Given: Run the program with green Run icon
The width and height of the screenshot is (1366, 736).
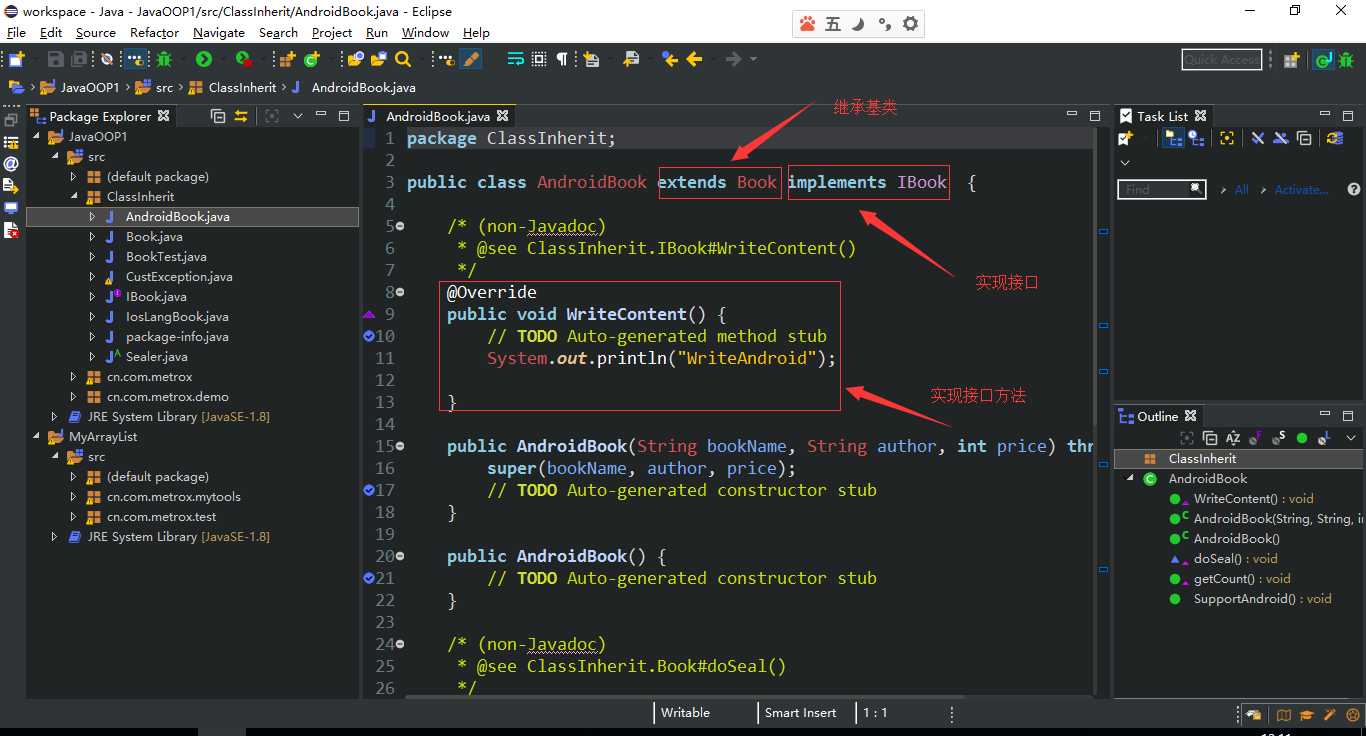Looking at the screenshot, I should pyautogui.click(x=204, y=59).
